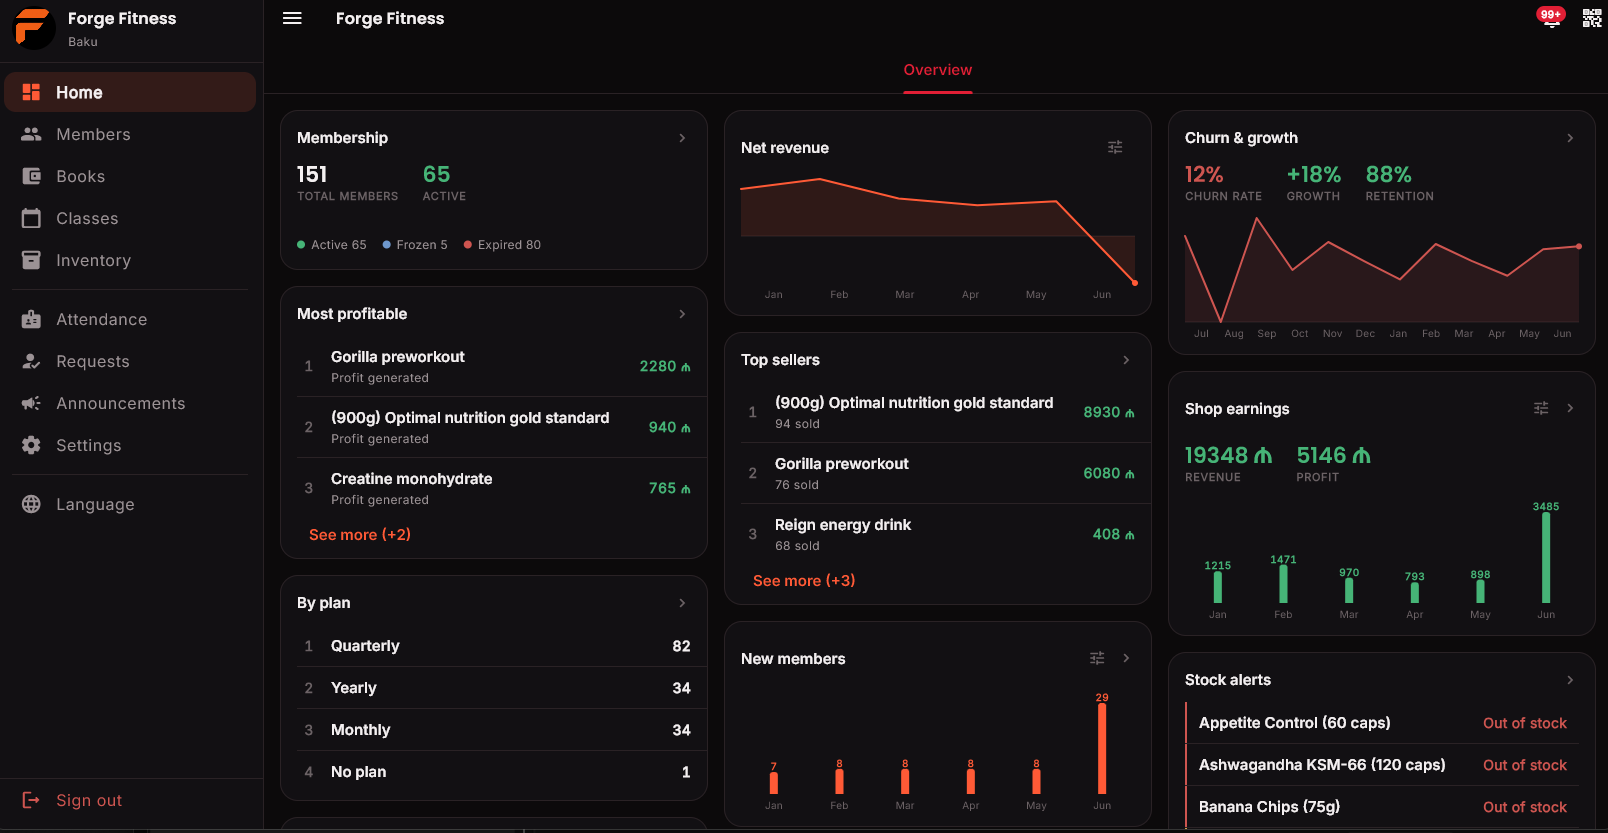The width and height of the screenshot is (1608, 833).
Task: Click See more (+3) under Top sellers
Action: click(804, 581)
